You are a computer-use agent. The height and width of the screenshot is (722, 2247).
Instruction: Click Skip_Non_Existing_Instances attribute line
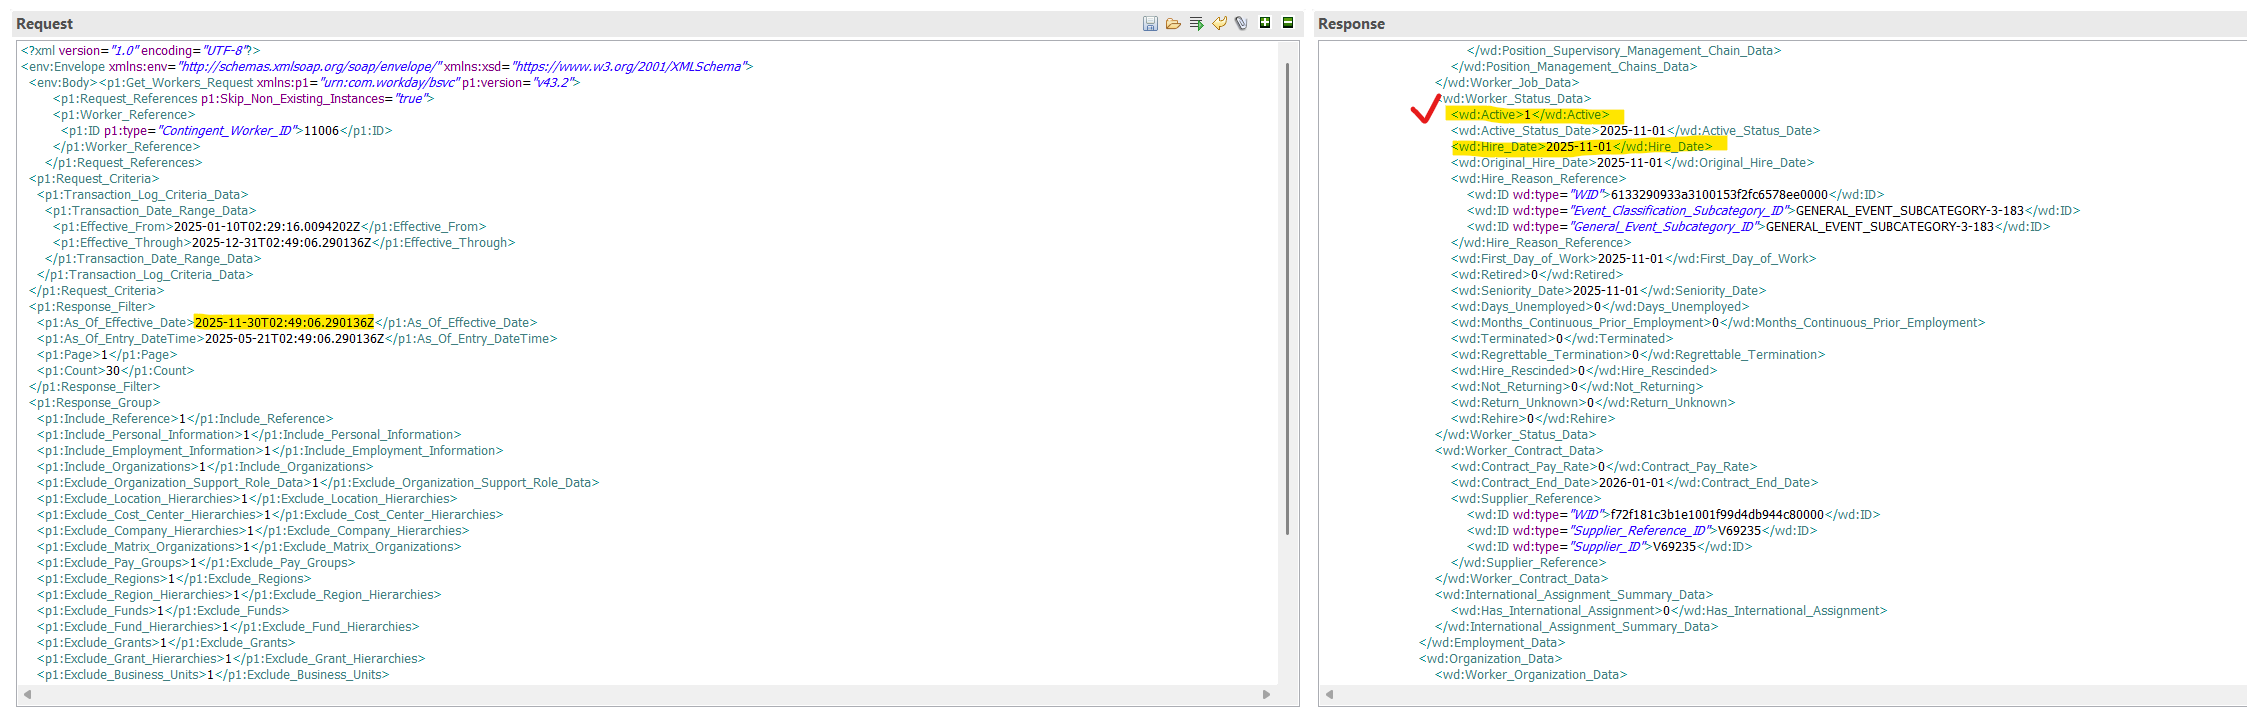[243, 98]
